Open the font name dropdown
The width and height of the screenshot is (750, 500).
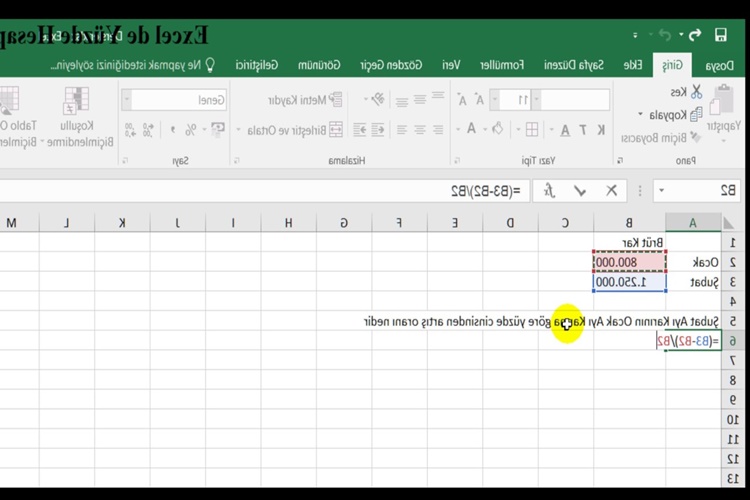537,100
